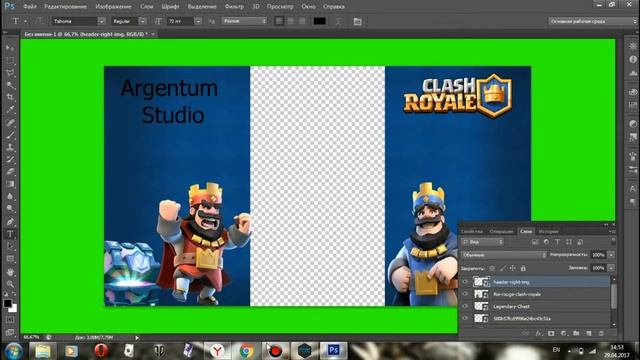
Task: Align text right button
Action: 302,21
